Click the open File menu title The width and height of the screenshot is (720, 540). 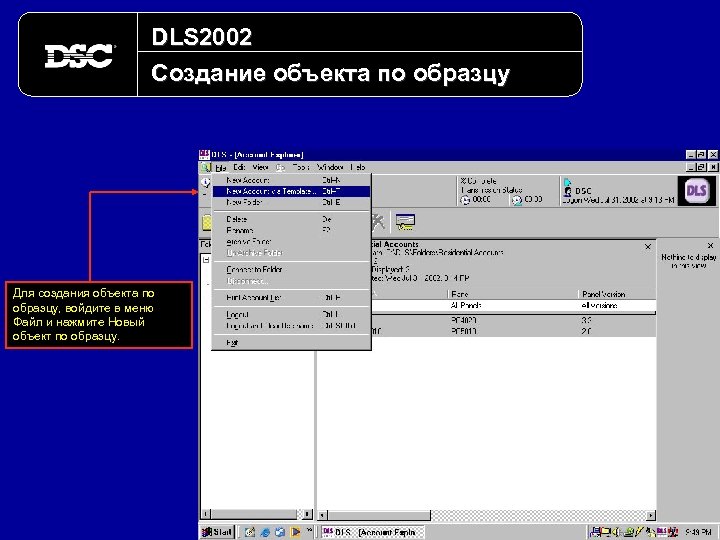[221, 168]
